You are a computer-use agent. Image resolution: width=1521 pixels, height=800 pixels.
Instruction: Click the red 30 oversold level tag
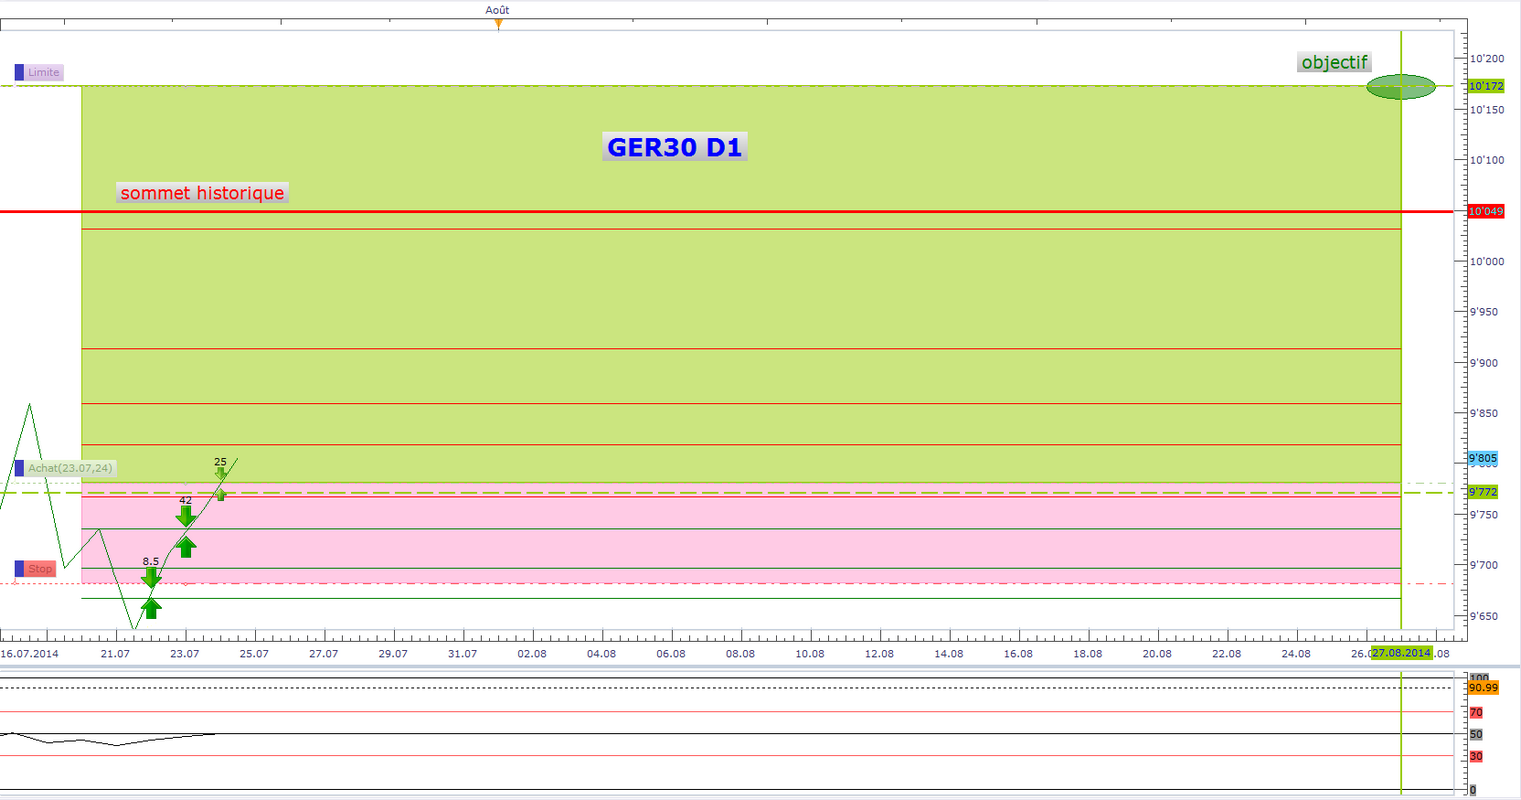1476,756
